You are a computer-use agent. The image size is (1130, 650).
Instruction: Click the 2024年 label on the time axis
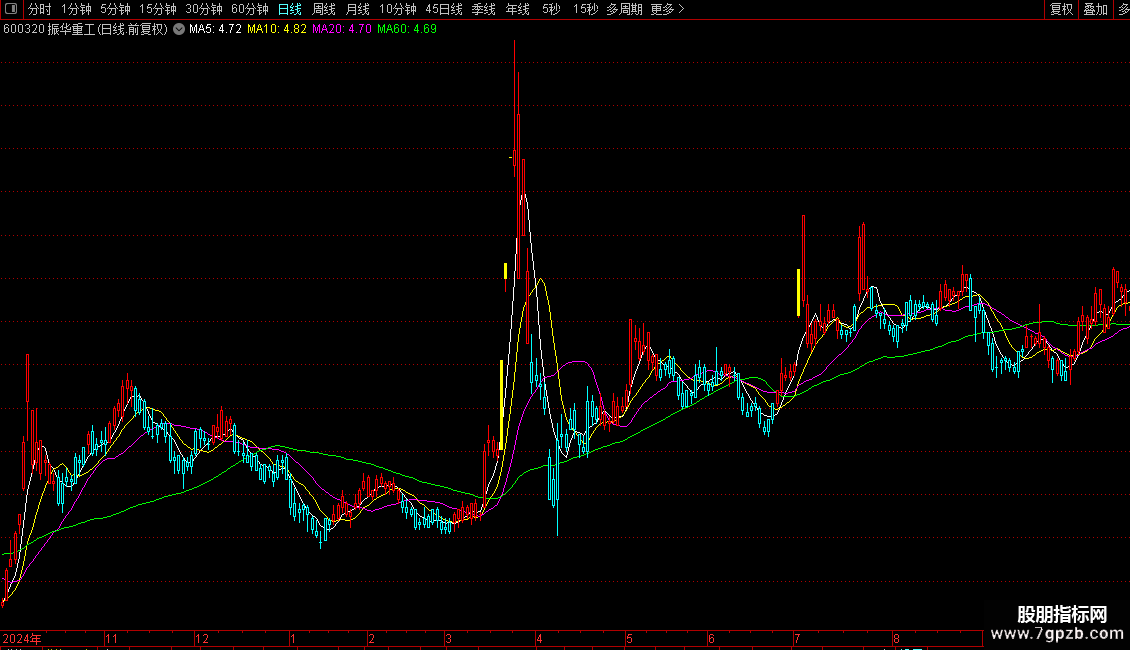[22, 638]
